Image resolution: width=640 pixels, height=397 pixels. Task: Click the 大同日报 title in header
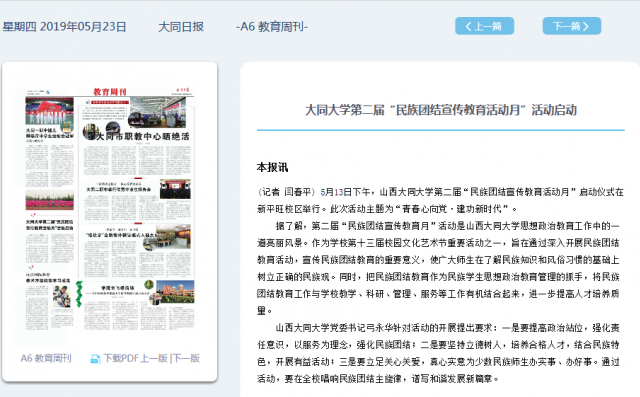(181, 27)
